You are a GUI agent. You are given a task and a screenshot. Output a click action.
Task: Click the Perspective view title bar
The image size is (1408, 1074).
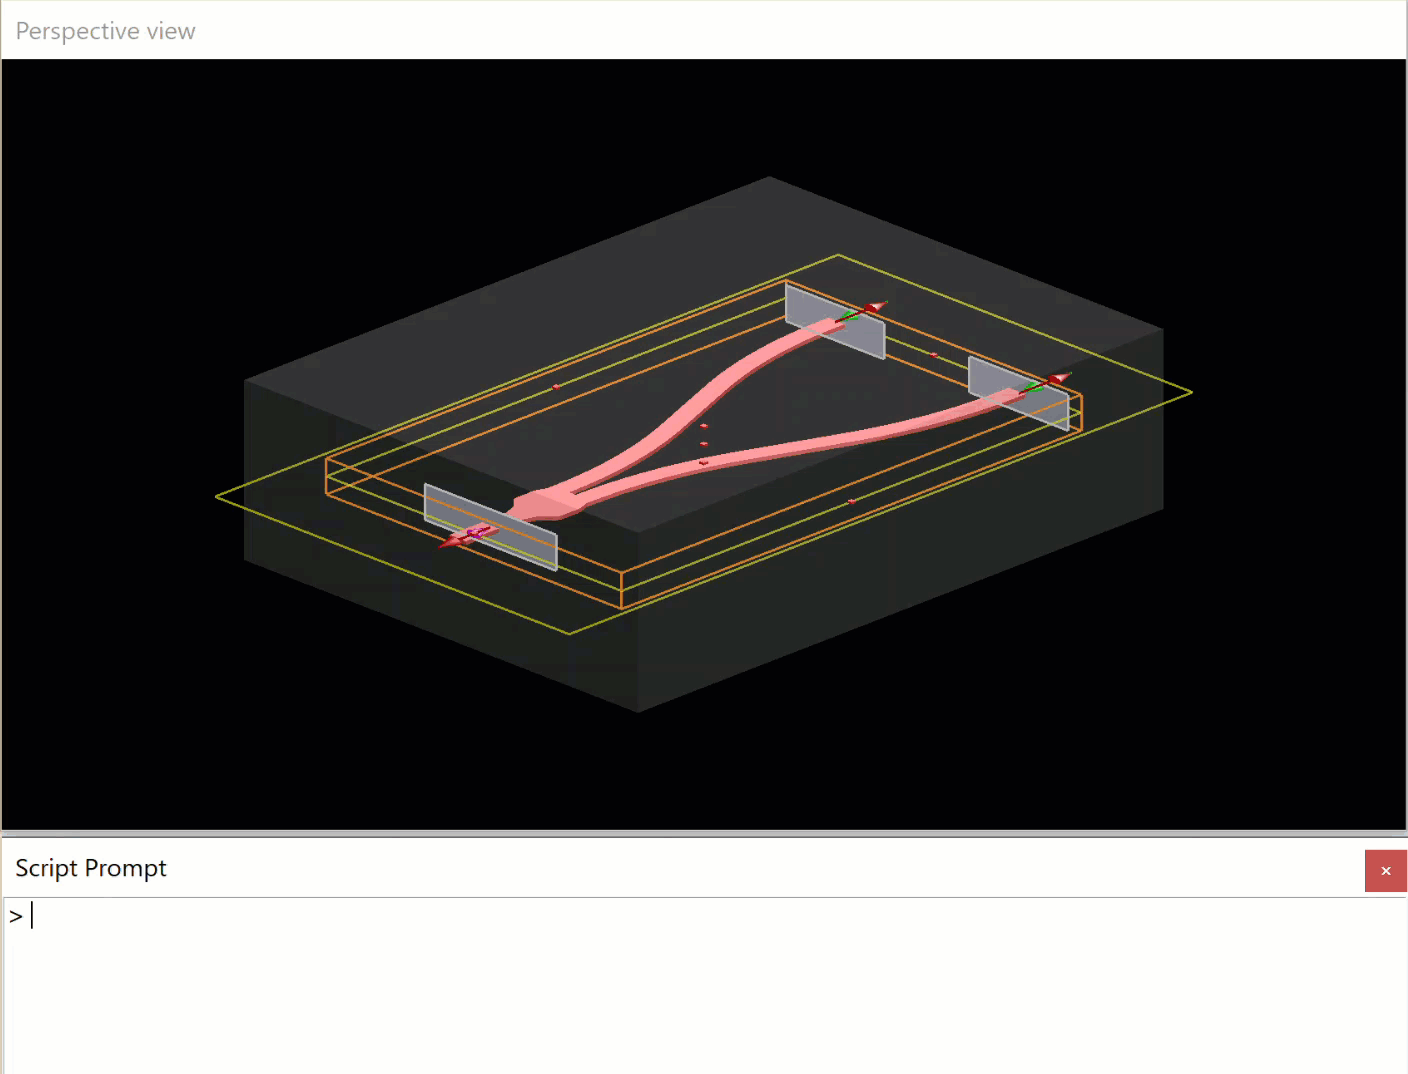point(104,30)
